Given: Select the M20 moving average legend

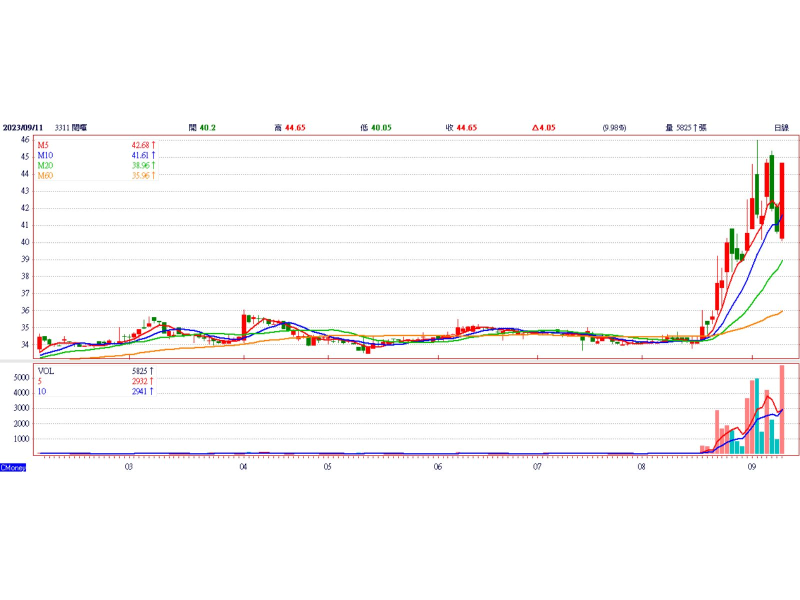Looking at the screenshot, I should point(46,166).
